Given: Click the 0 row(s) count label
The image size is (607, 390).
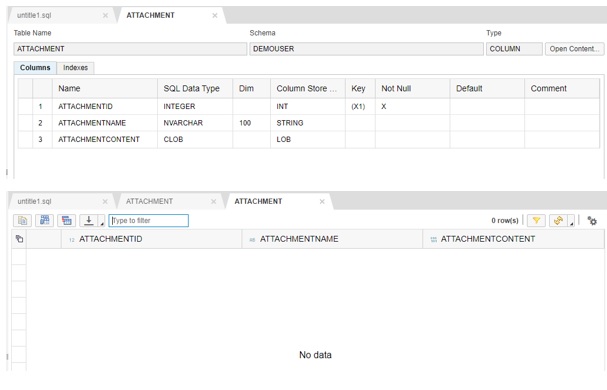Looking at the screenshot, I should (x=505, y=221).
